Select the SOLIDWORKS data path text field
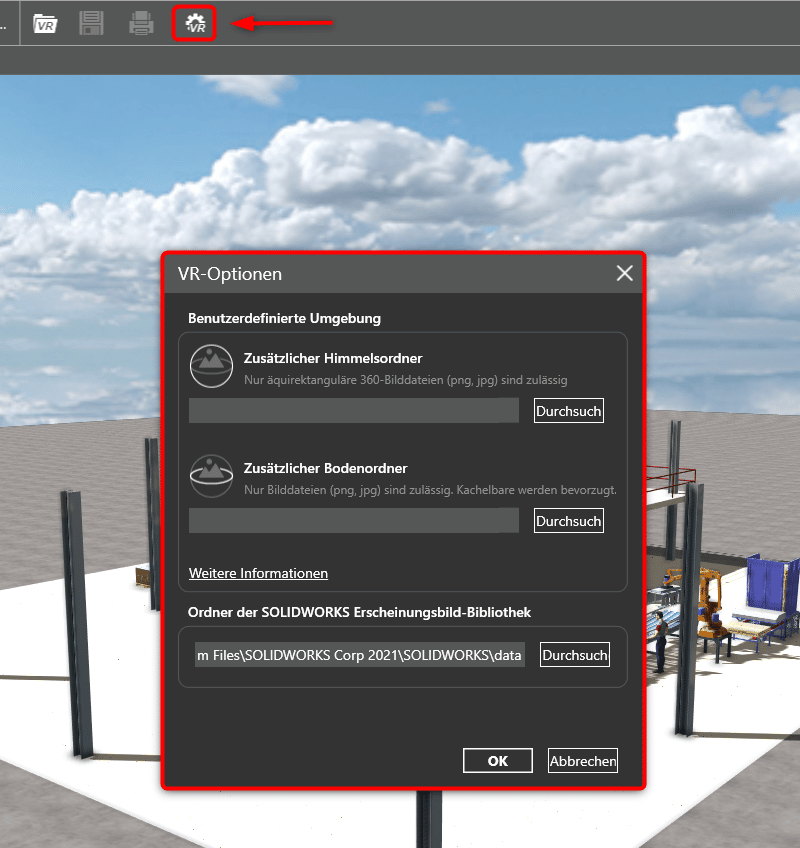This screenshot has height=848, width=800. [360, 654]
